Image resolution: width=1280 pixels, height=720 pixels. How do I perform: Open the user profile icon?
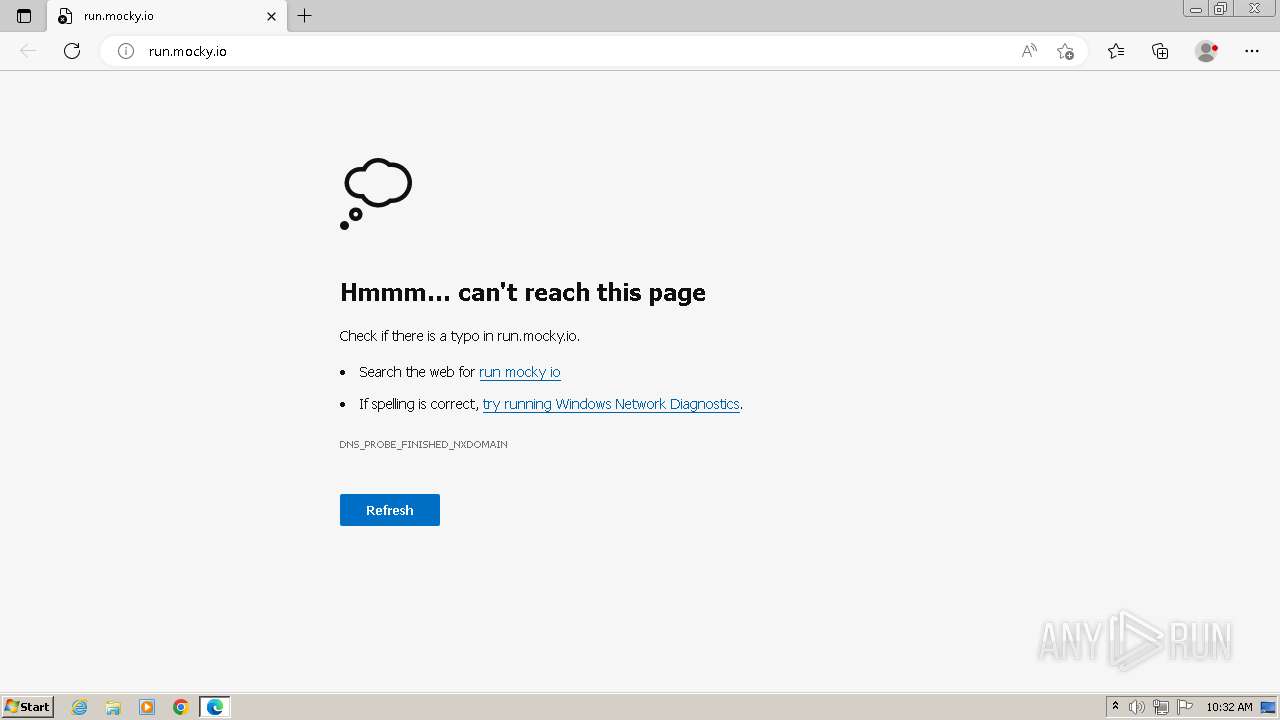point(1207,51)
